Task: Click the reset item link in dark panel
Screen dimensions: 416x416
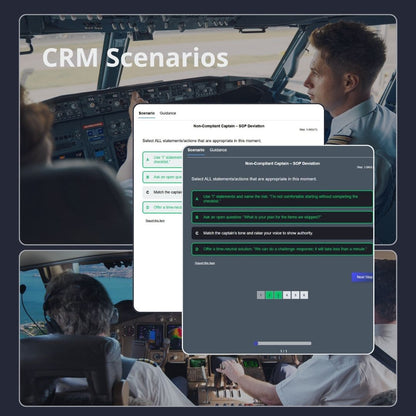Action: pyautogui.click(x=205, y=263)
